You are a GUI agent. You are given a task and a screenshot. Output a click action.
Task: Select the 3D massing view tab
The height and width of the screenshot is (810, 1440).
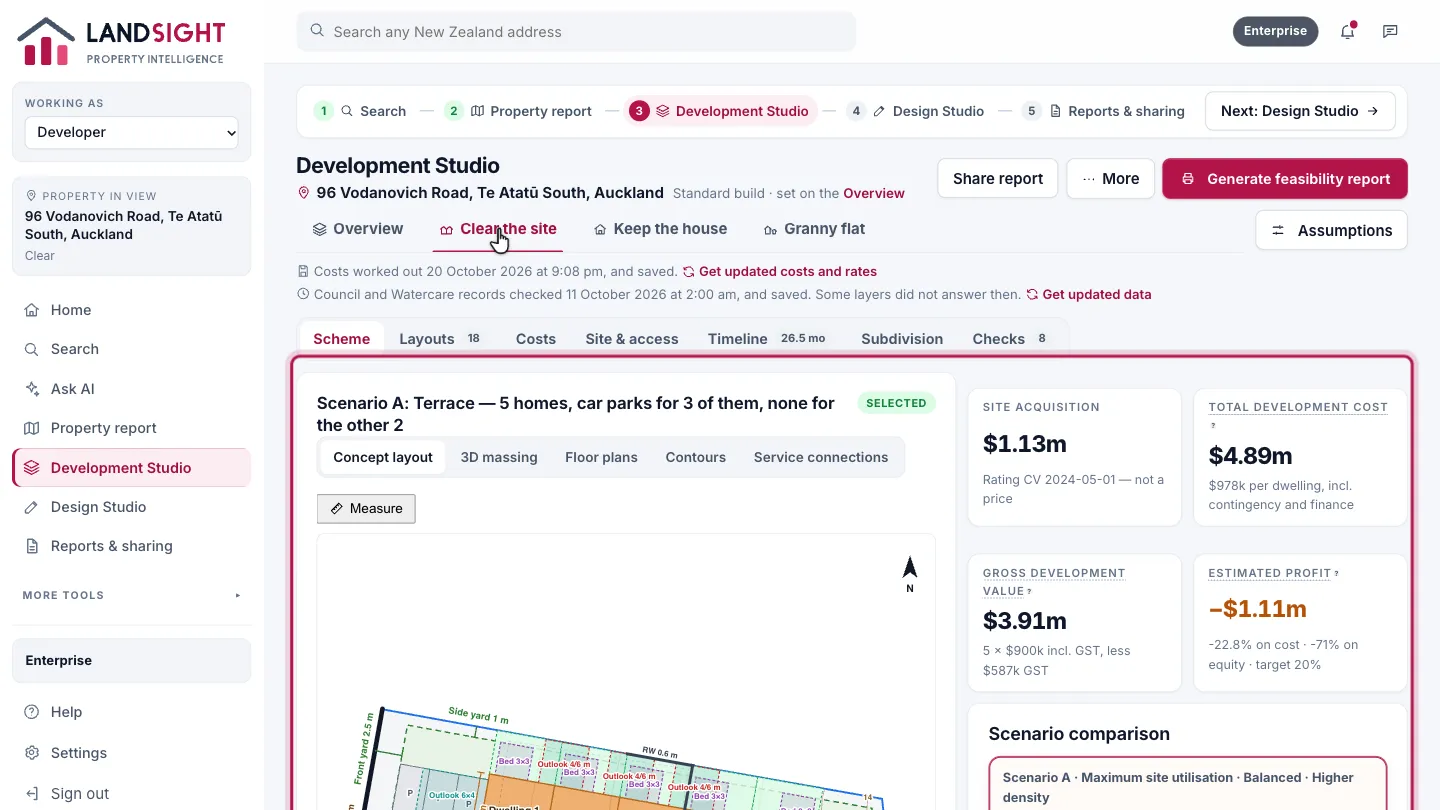(499, 457)
